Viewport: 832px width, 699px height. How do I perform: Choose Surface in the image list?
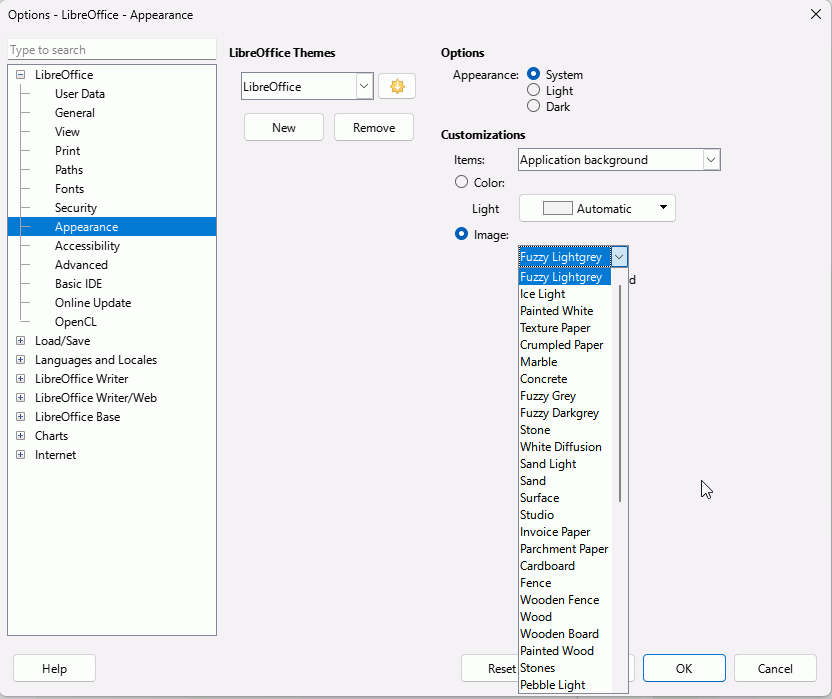pos(565,498)
